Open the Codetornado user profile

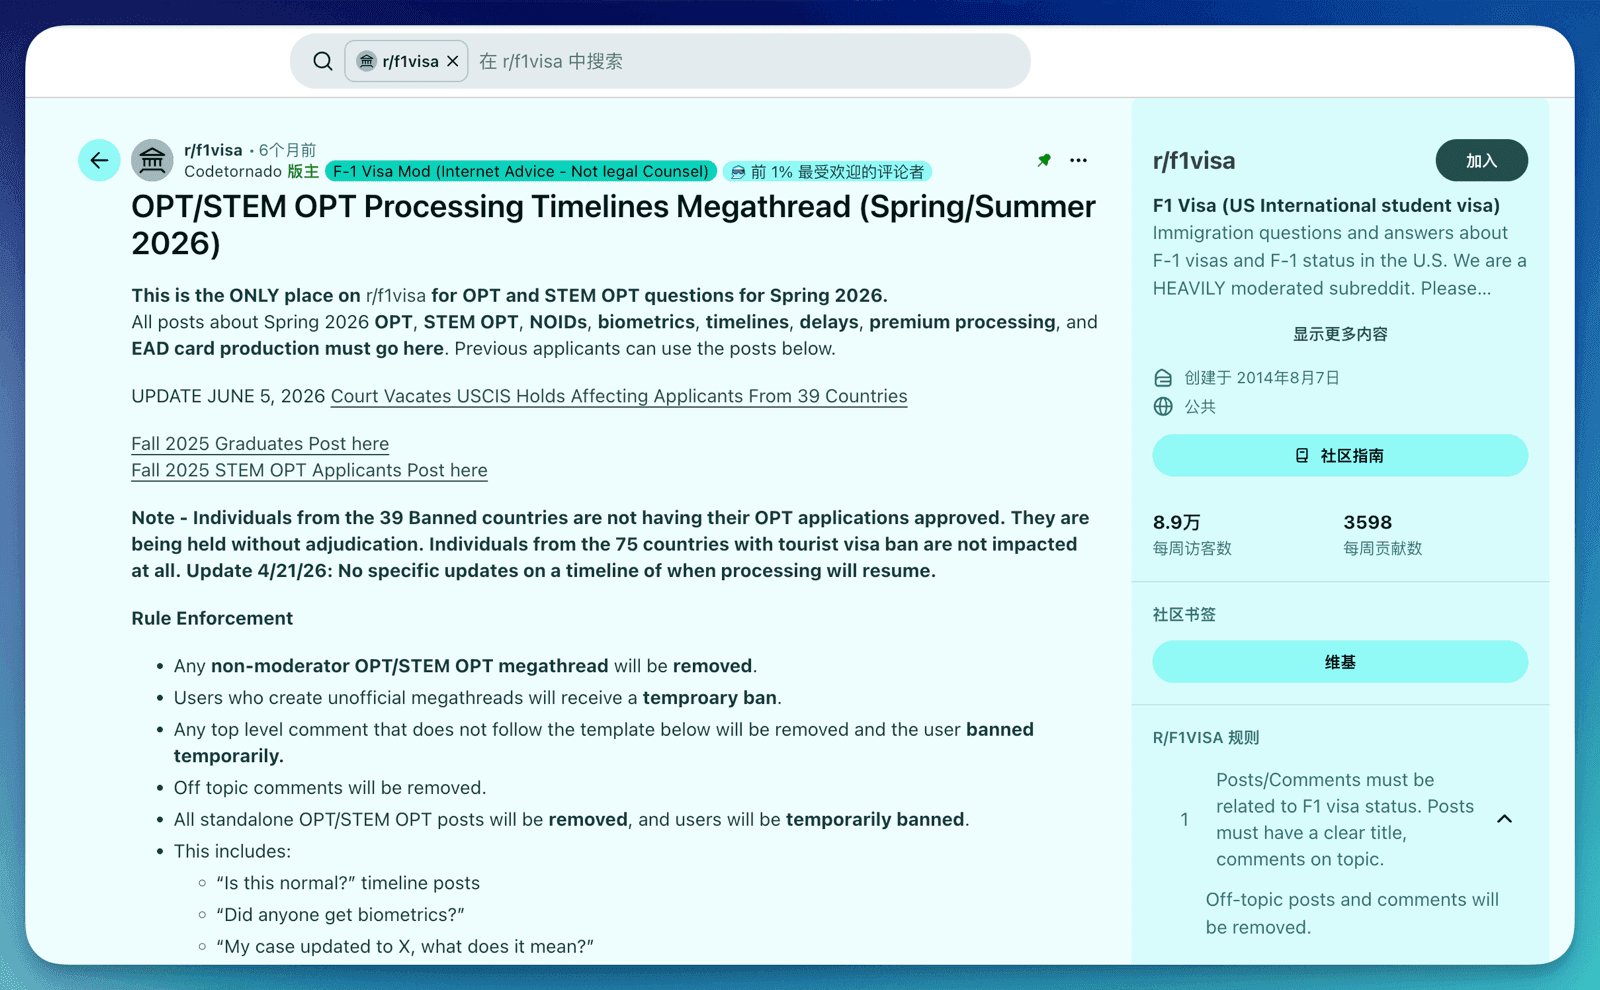233,171
